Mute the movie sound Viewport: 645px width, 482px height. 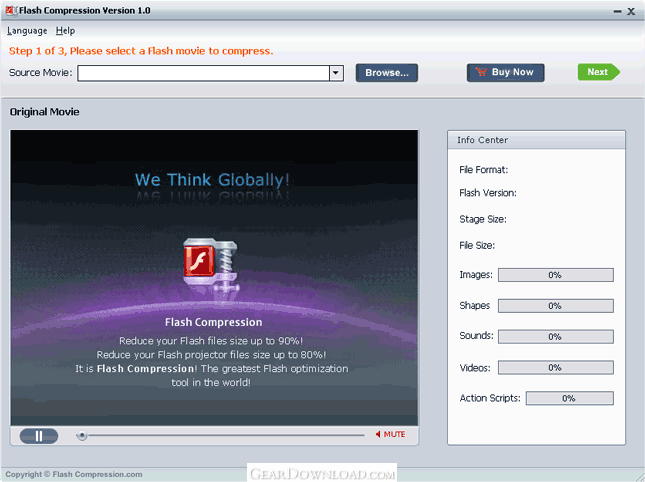point(390,434)
